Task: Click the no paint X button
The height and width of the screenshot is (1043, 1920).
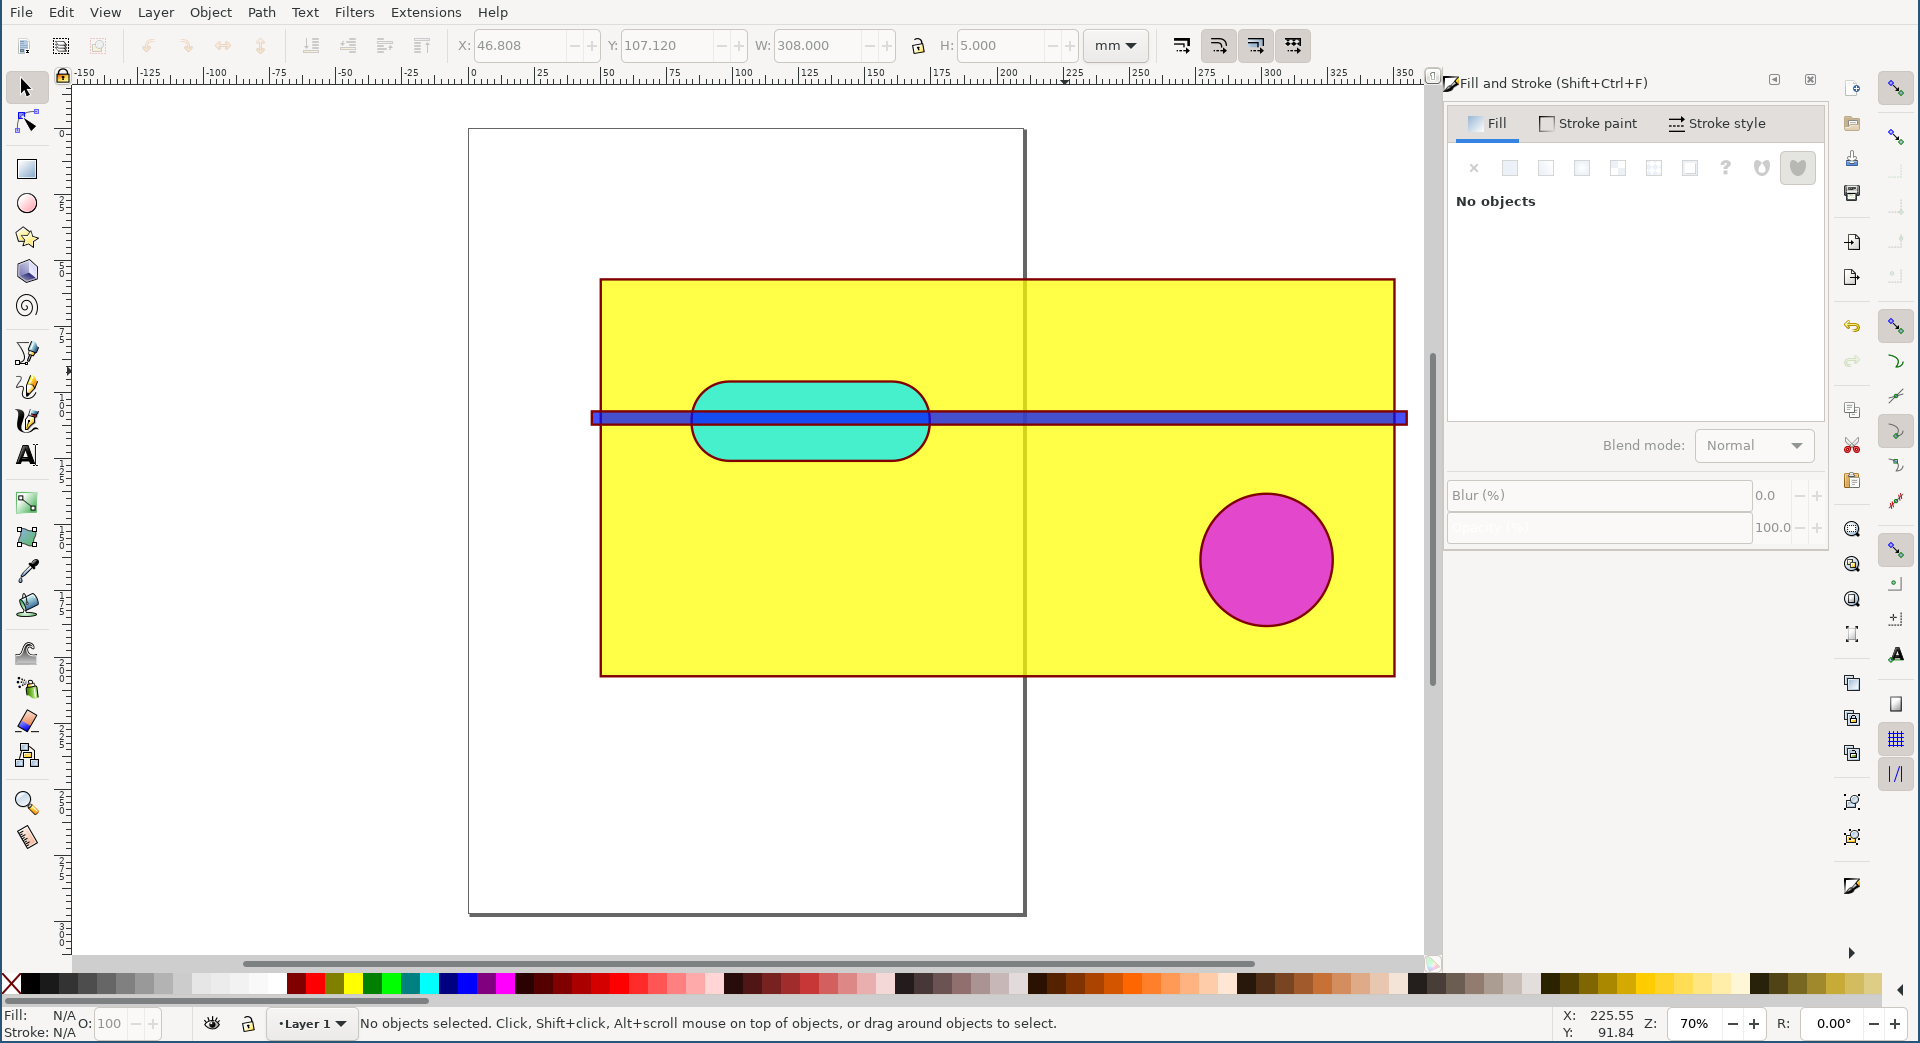Action: point(1474,168)
